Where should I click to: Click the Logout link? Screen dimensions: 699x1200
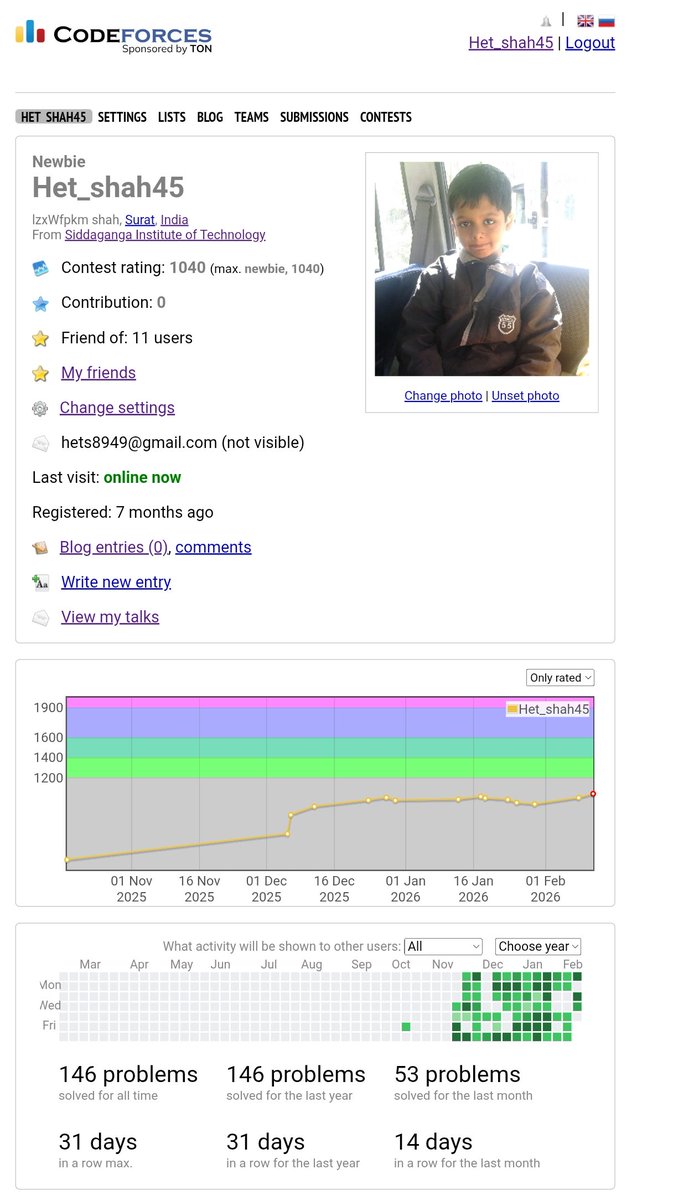(x=590, y=43)
